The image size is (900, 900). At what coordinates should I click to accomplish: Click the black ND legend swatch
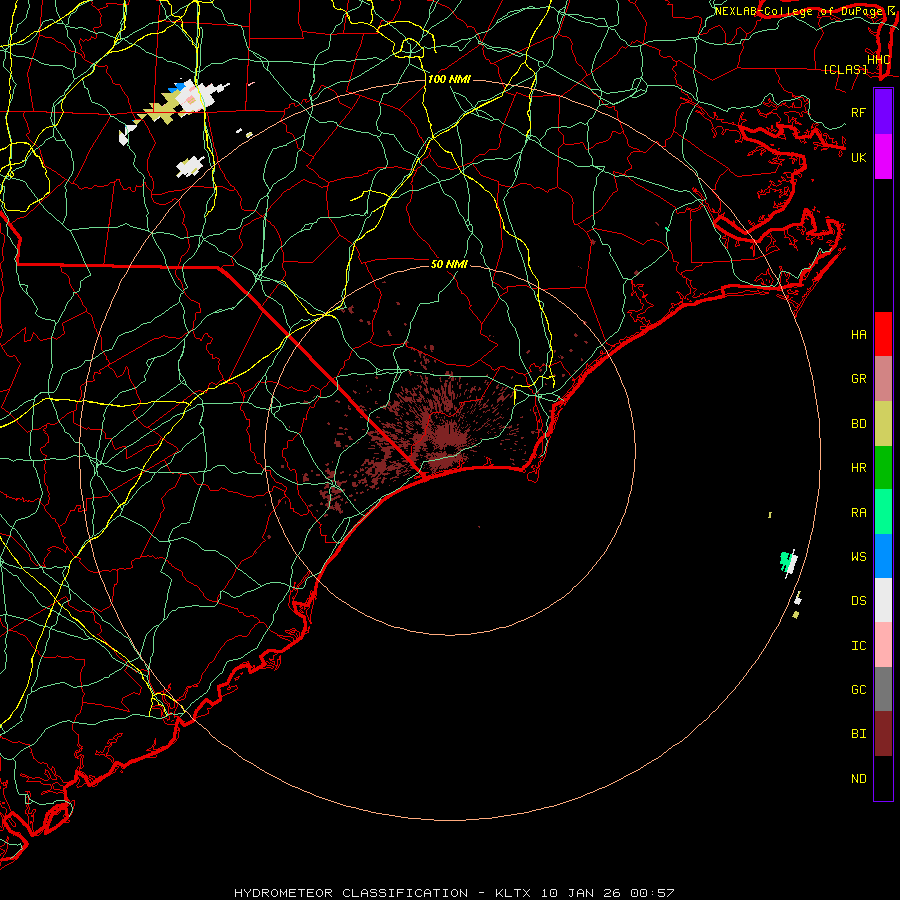[883, 778]
